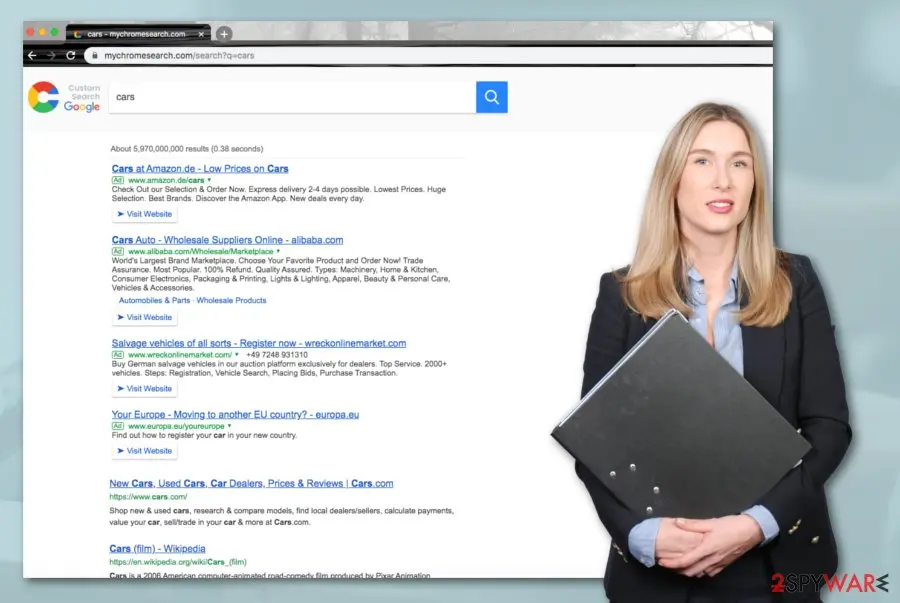Expand arrow beside www.wreckonlinemarket.com URL

[236, 355]
